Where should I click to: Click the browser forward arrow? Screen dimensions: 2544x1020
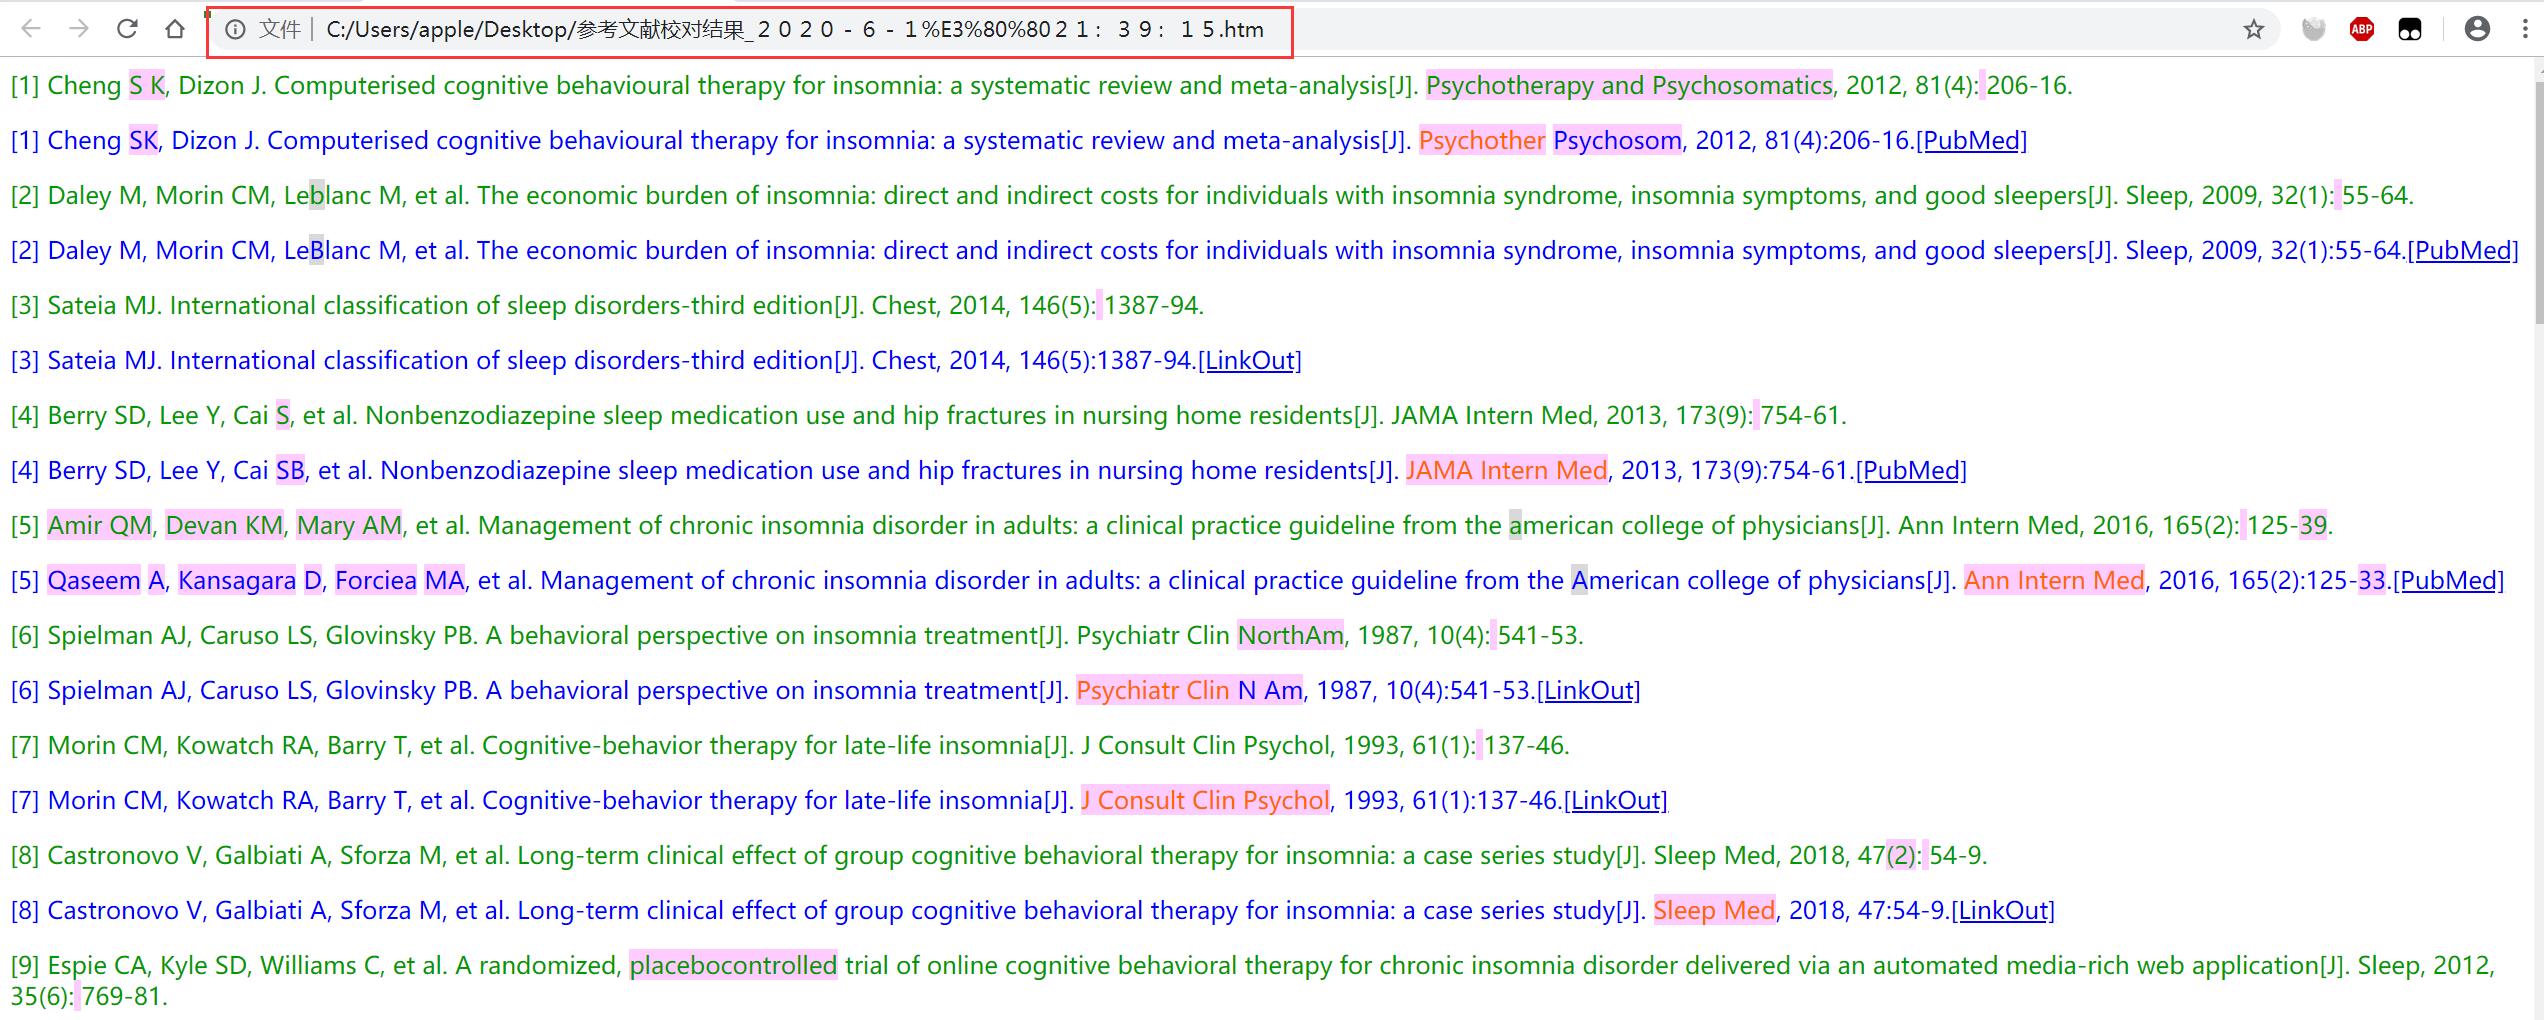(x=79, y=29)
